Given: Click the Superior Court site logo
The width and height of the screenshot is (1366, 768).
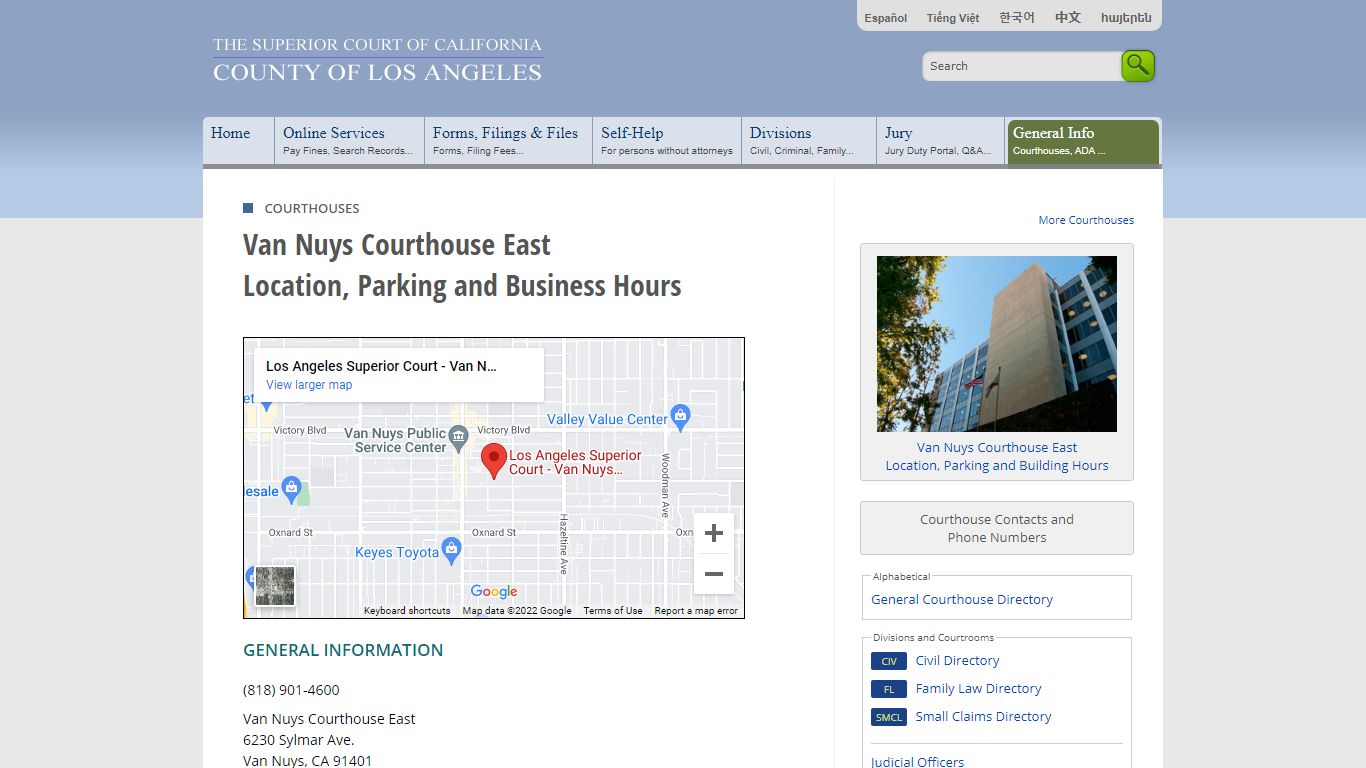Looking at the screenshot, I should pyautogui.click(x=377, y=59).
